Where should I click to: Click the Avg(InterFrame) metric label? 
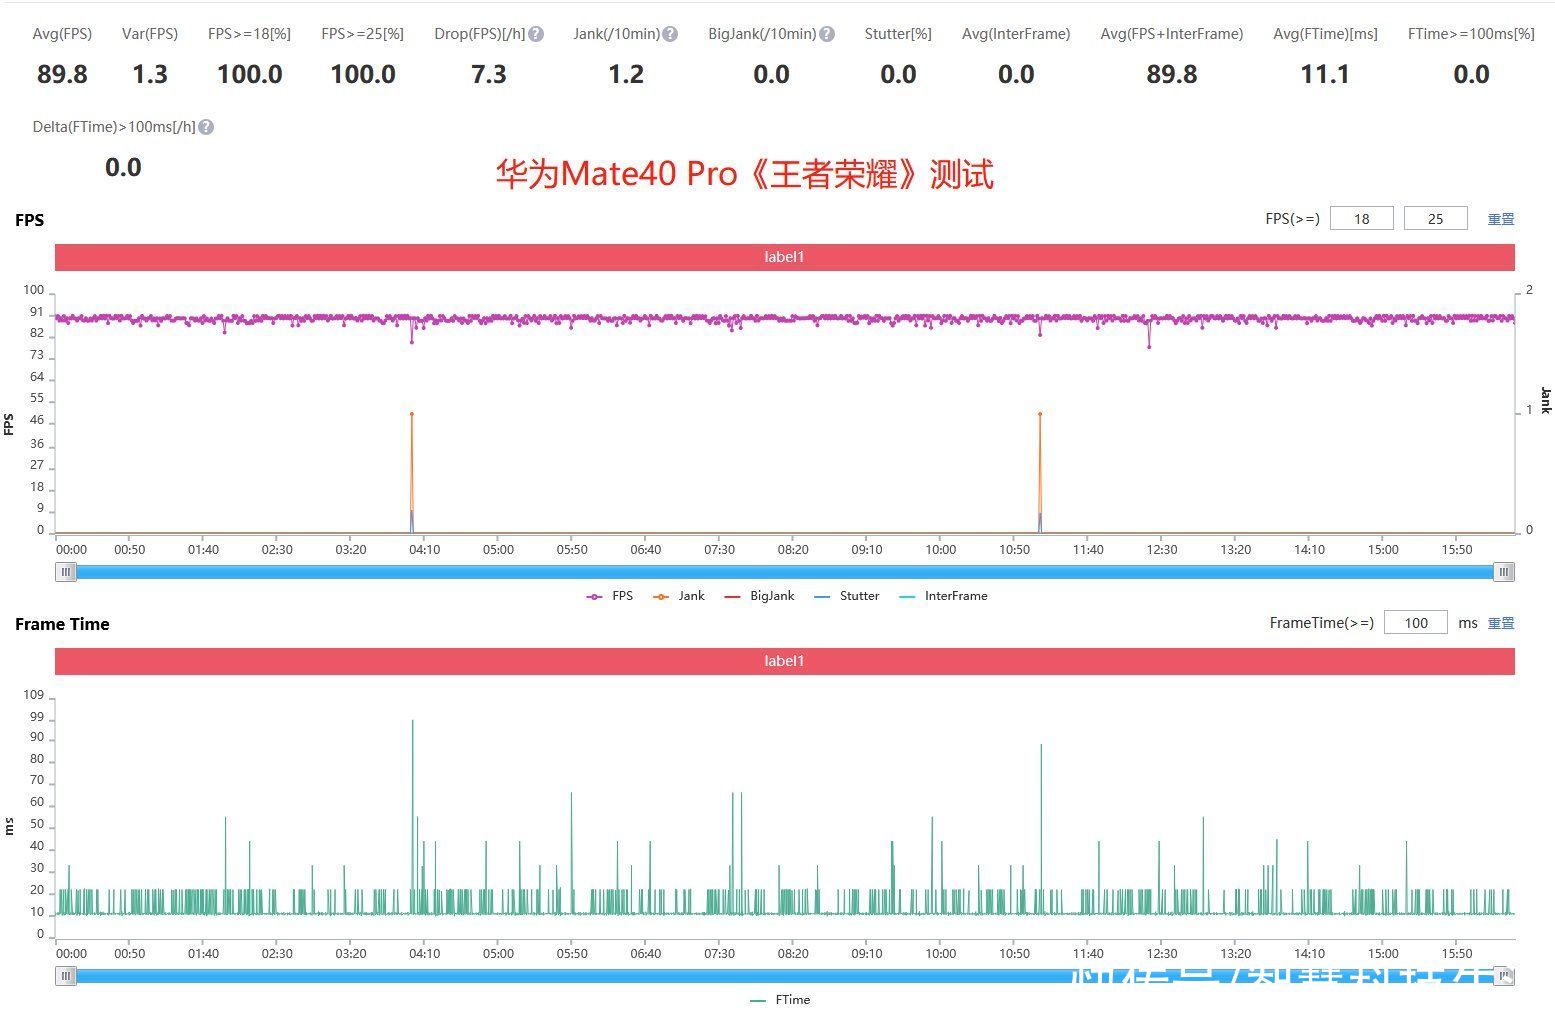[1016, 34]
